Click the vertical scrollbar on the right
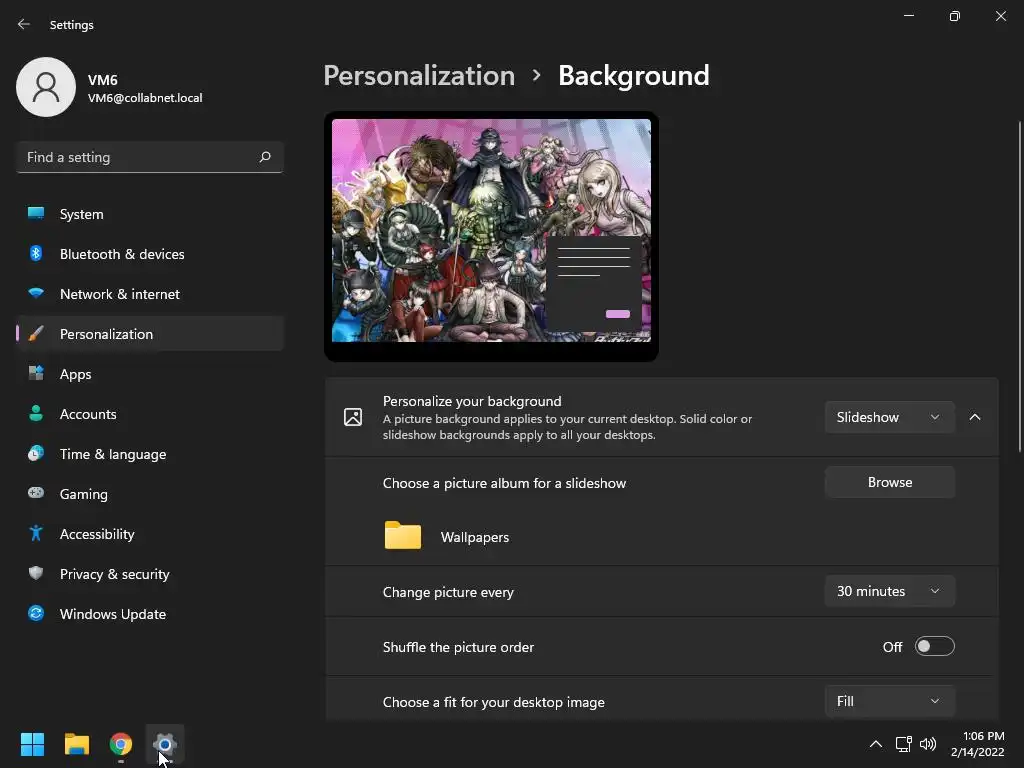 tap(1020, 286)
